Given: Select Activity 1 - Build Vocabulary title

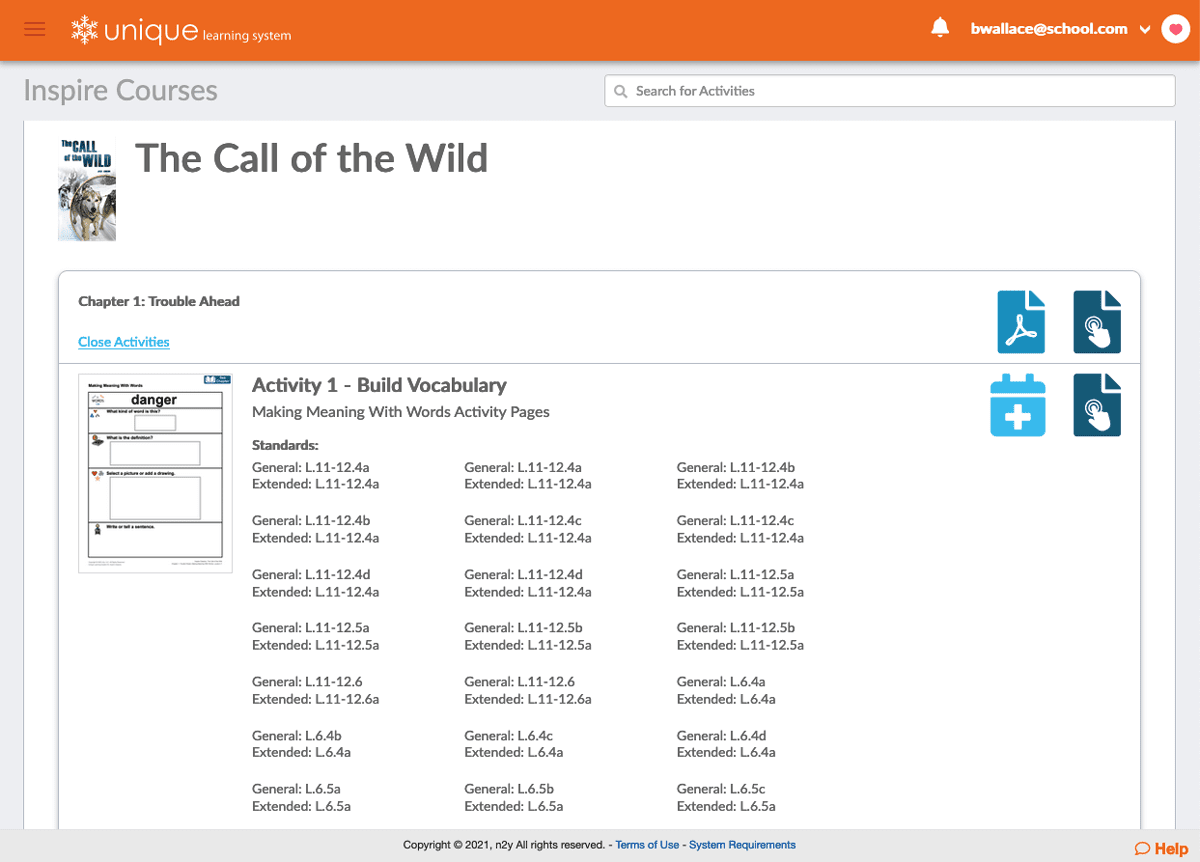Looking at the screenshot, I should (379, 385).
